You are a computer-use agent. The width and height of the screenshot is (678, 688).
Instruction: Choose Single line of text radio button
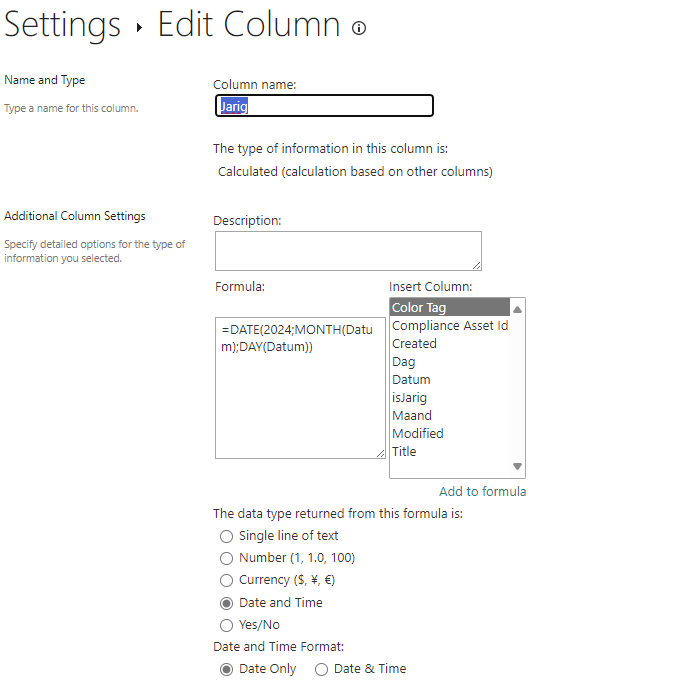tap(226, 536)
